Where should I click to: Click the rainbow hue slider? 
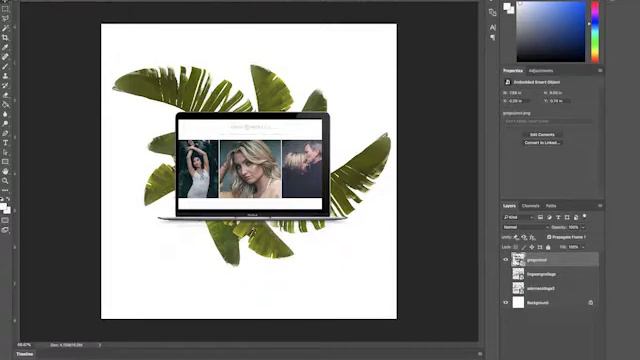pos(595,31)
